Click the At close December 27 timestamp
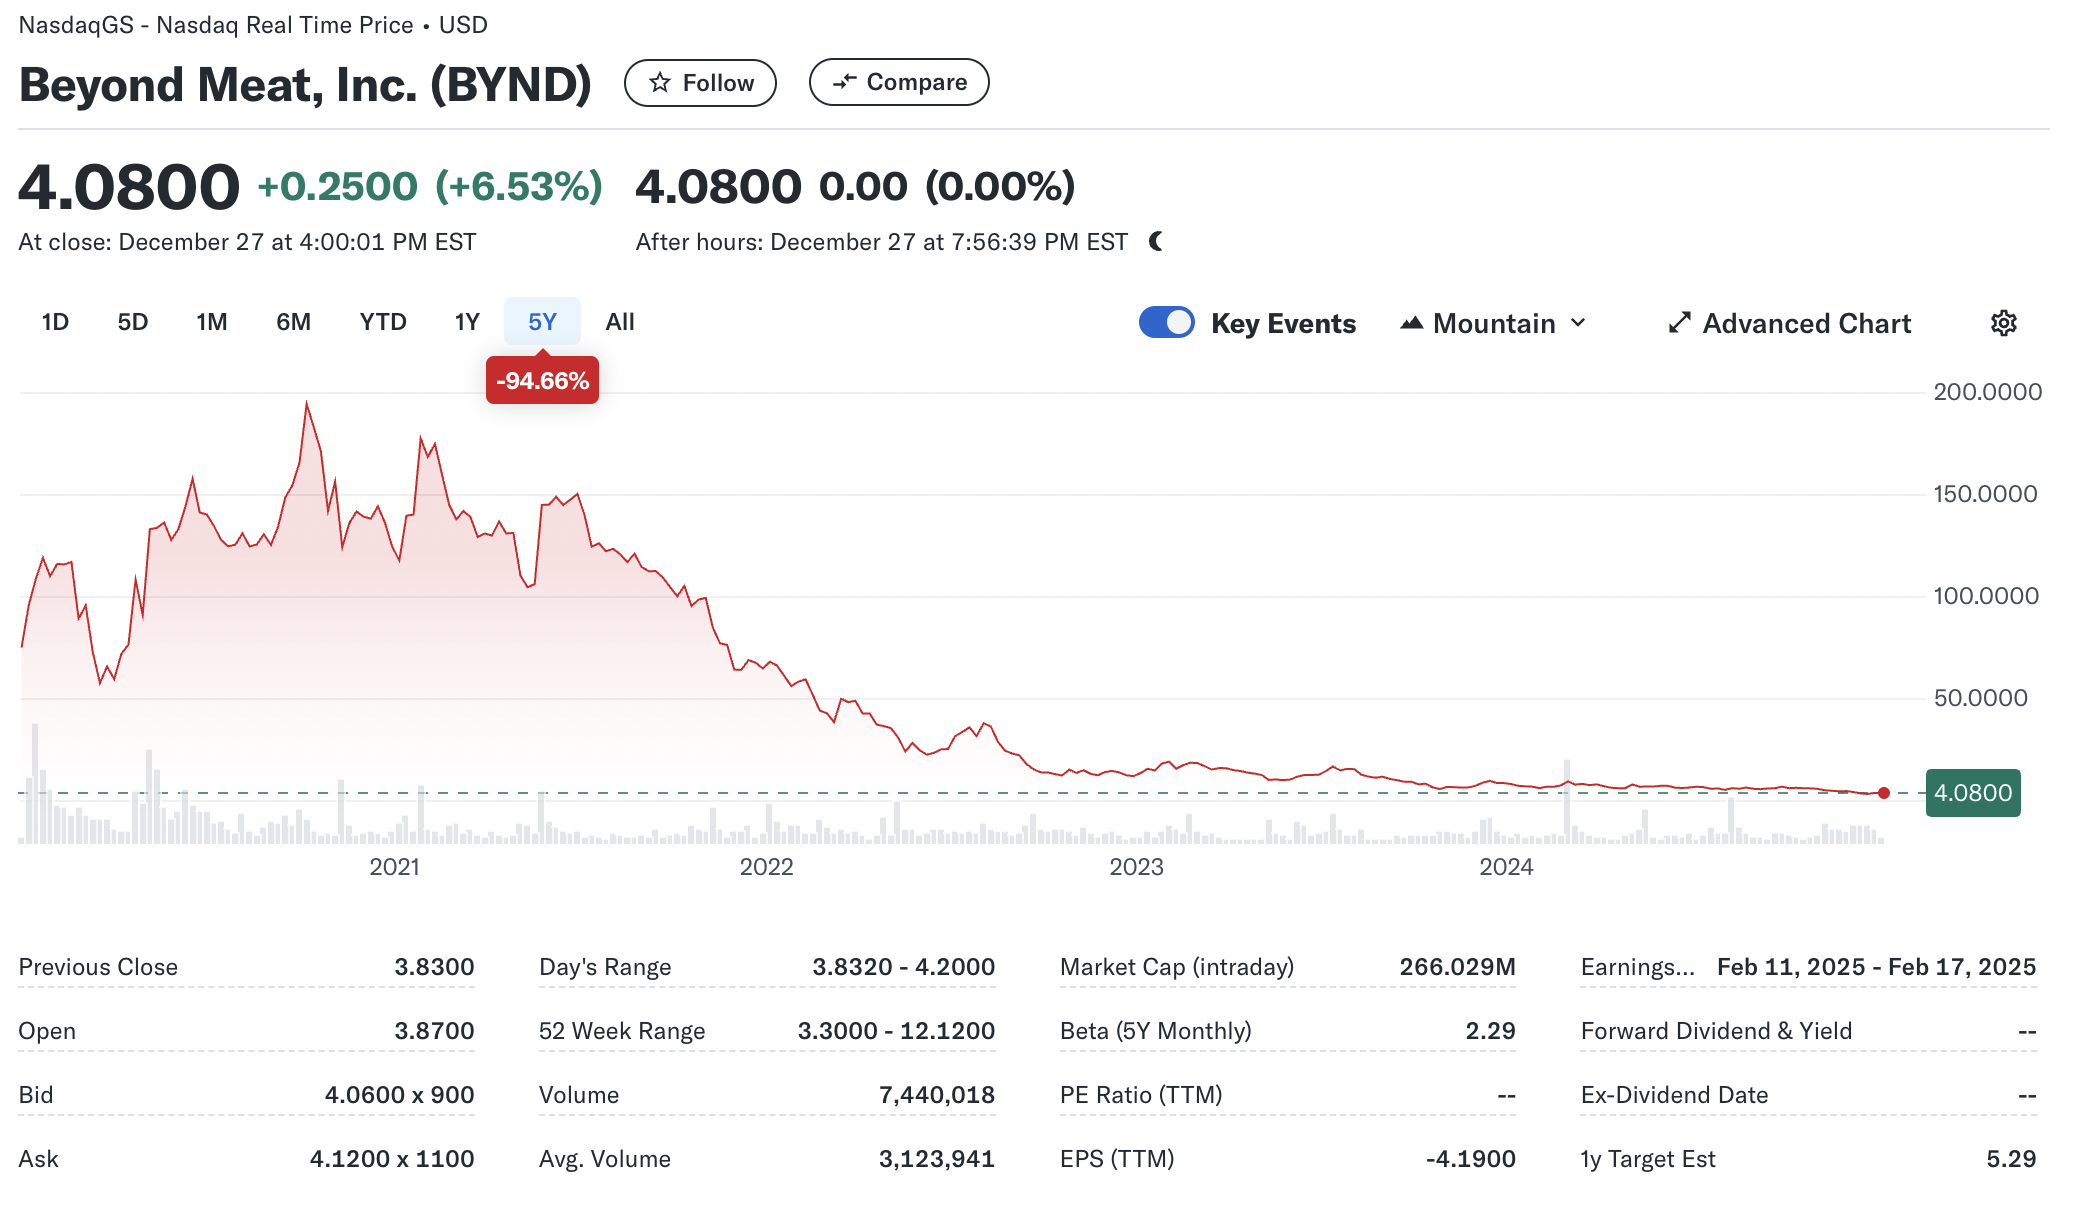This screenshot has height=1208, width=2092. [x=247, y=242]
